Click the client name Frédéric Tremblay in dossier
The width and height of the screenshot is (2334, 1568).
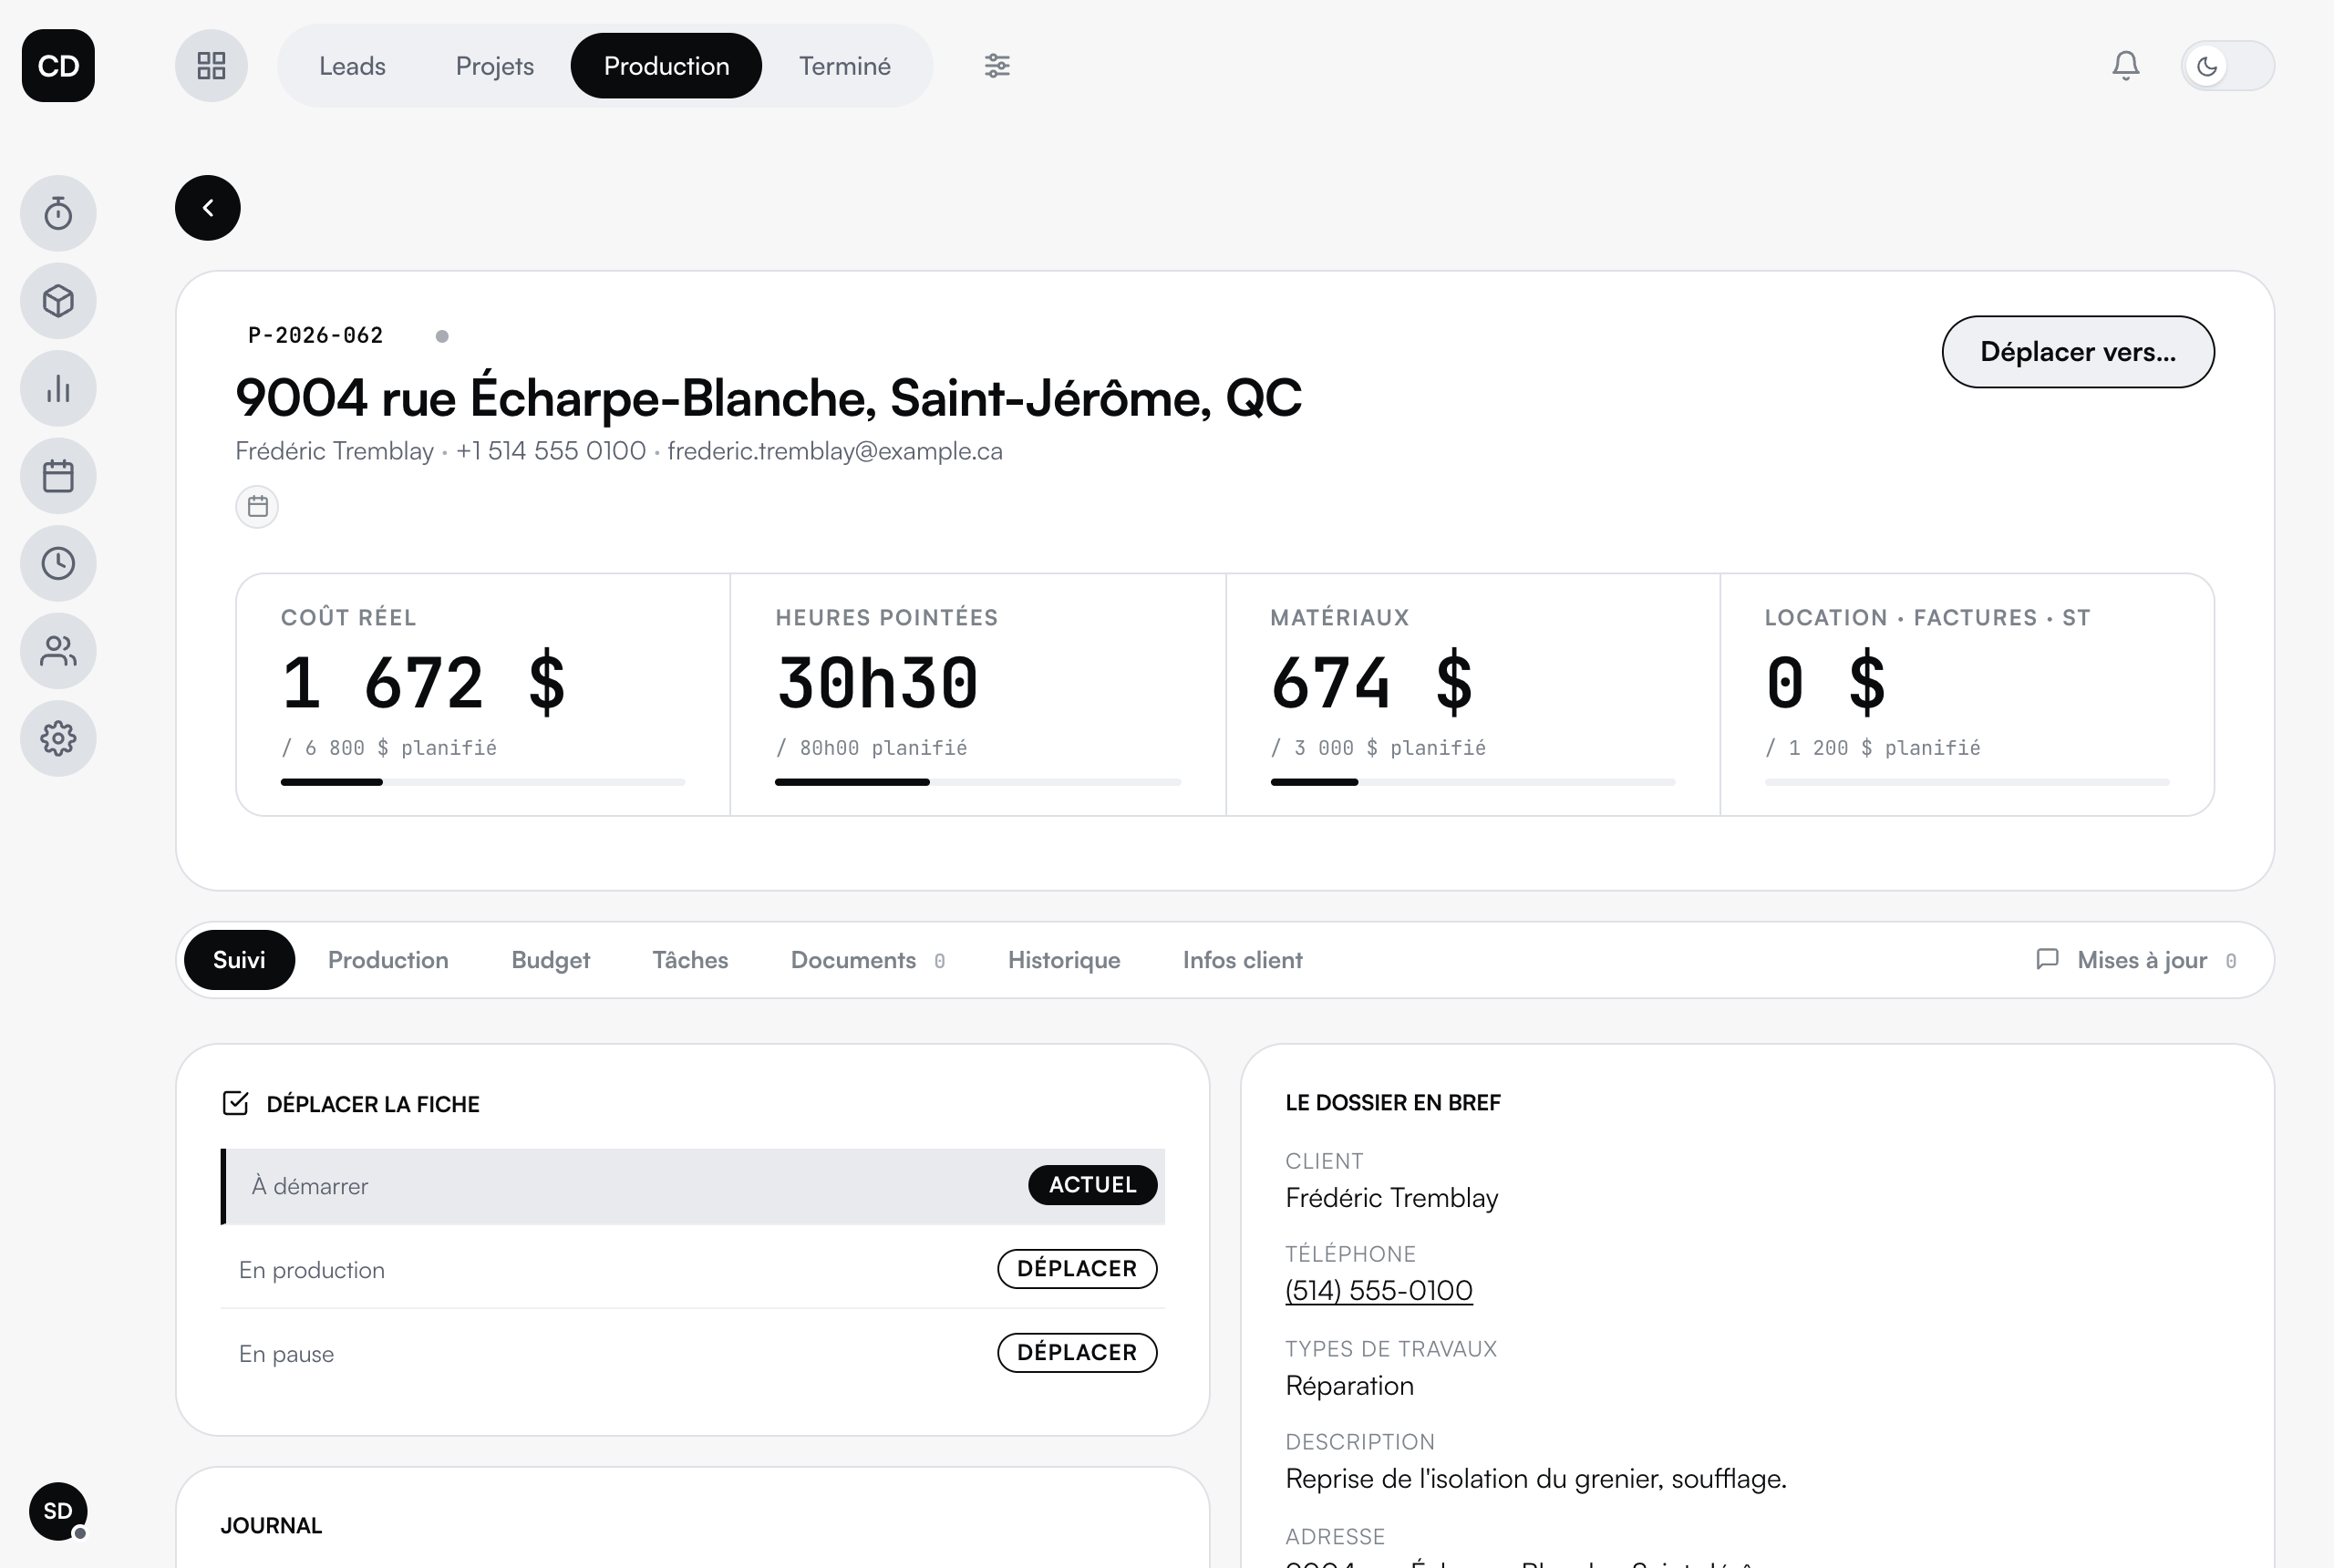[x=1391, y=1197]
